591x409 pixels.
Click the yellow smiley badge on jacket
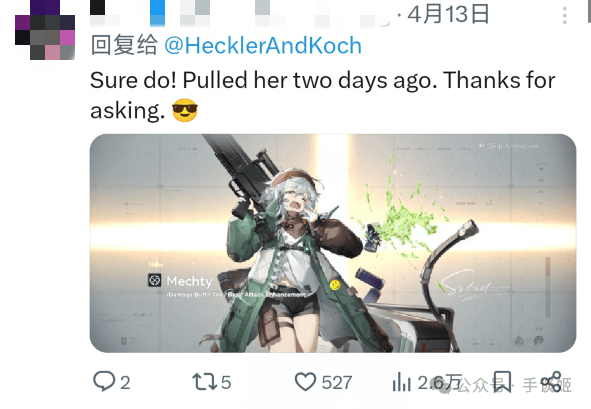(x=335, y=285)
